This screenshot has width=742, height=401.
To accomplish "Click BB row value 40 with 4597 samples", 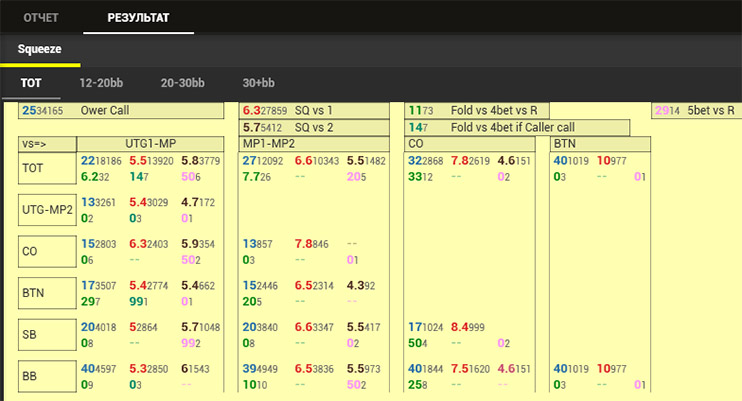I will [98, 369].
